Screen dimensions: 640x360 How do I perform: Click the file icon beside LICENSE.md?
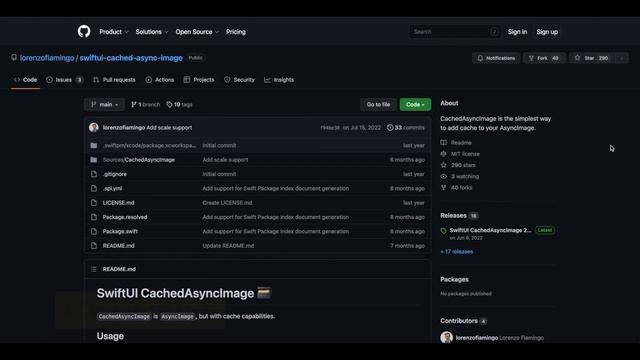(94, 202)
